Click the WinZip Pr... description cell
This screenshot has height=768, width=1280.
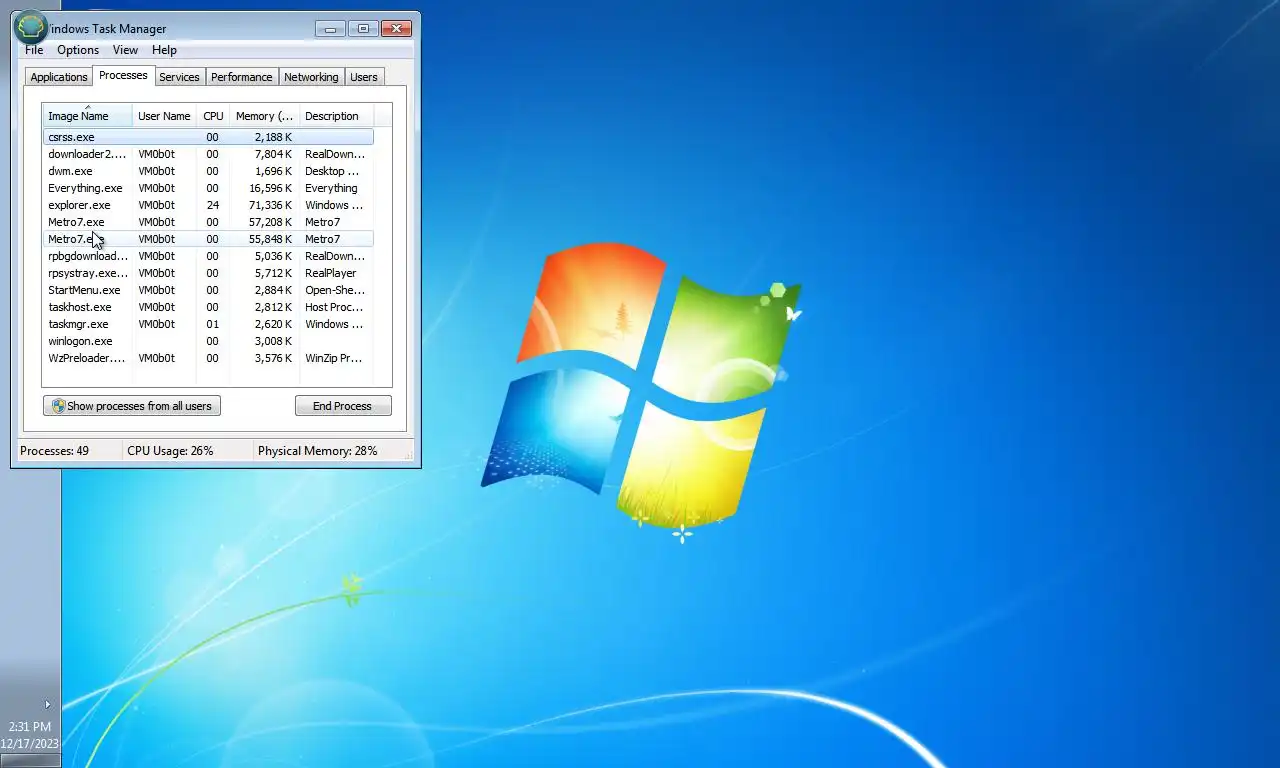[333, 358]
